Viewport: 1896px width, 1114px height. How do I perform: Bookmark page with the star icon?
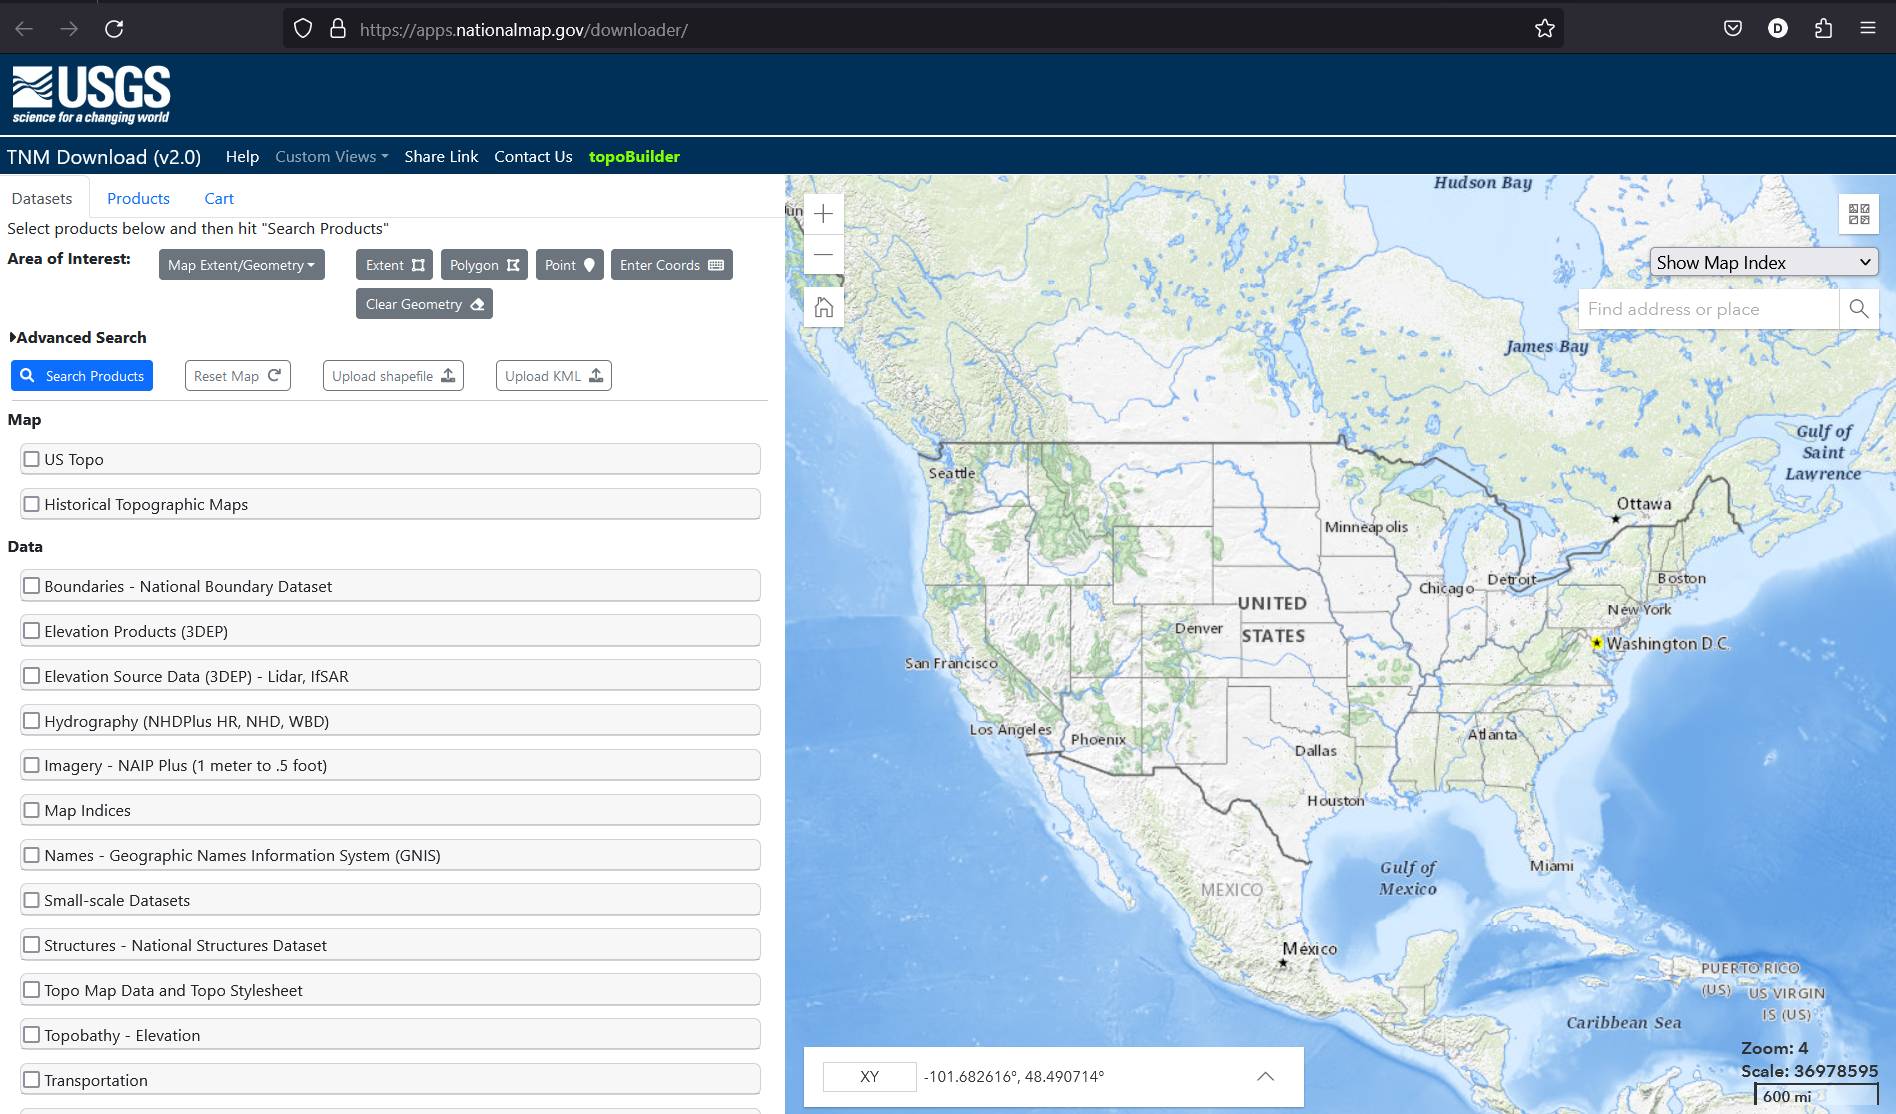(x=1544, y=29)
